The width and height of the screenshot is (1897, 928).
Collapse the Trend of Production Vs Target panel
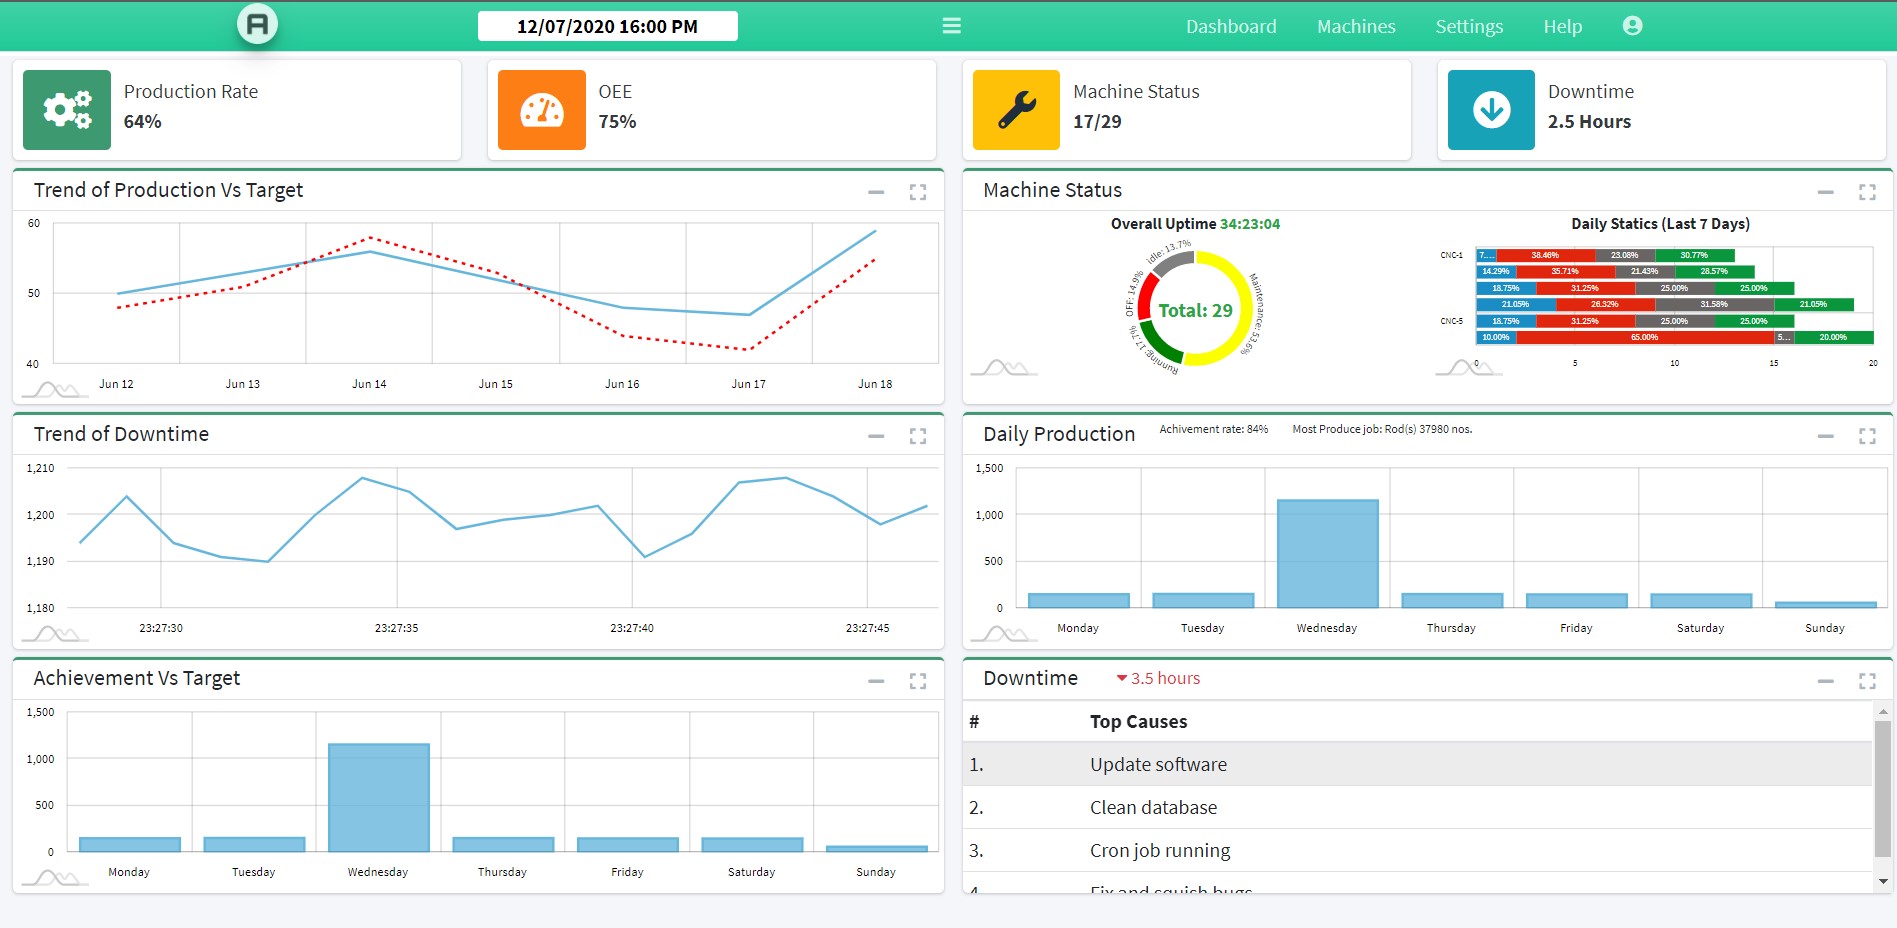[x=876, y=192]
